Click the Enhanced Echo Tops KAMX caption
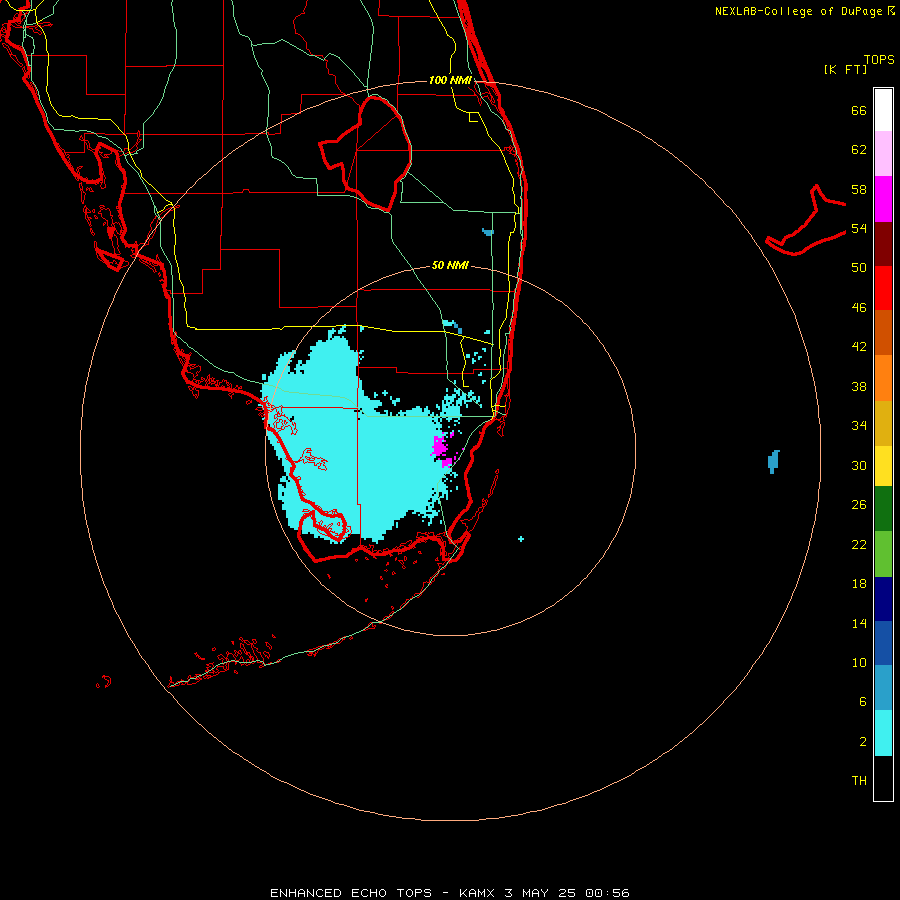 pos(450,893)
